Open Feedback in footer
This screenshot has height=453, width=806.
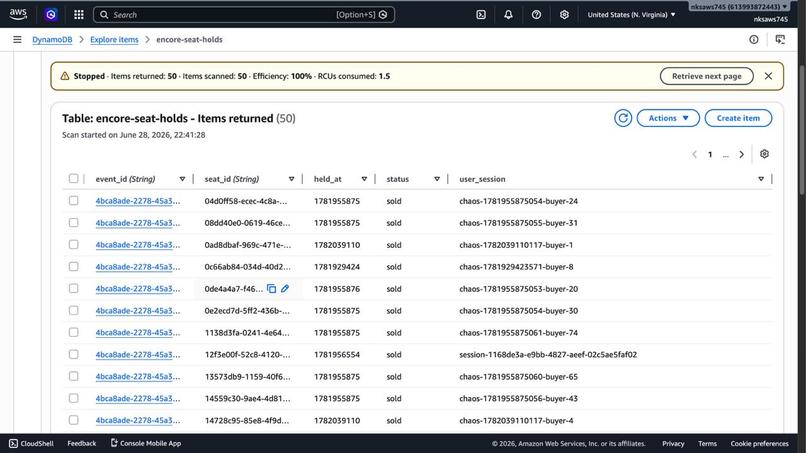(x=82, y=443)
